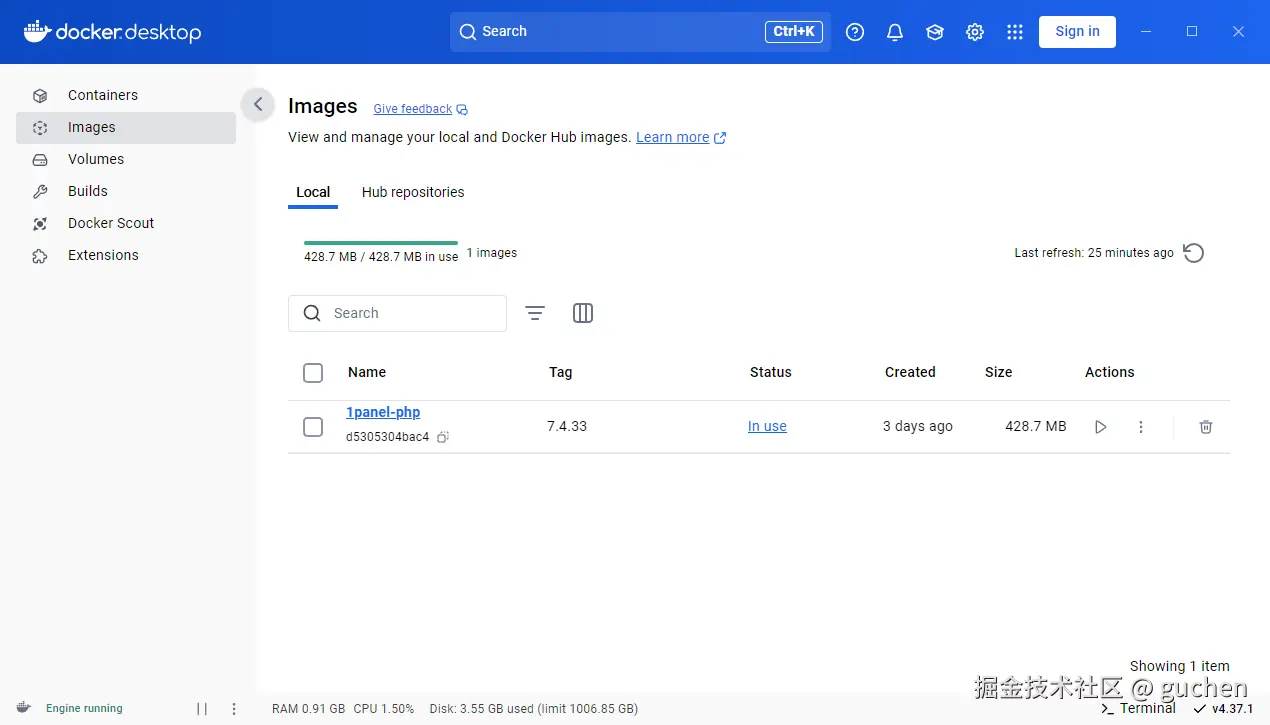Screen dimensions: 1270x725
Task: Pause the Docker engine
Action: [x=202, y=709]
